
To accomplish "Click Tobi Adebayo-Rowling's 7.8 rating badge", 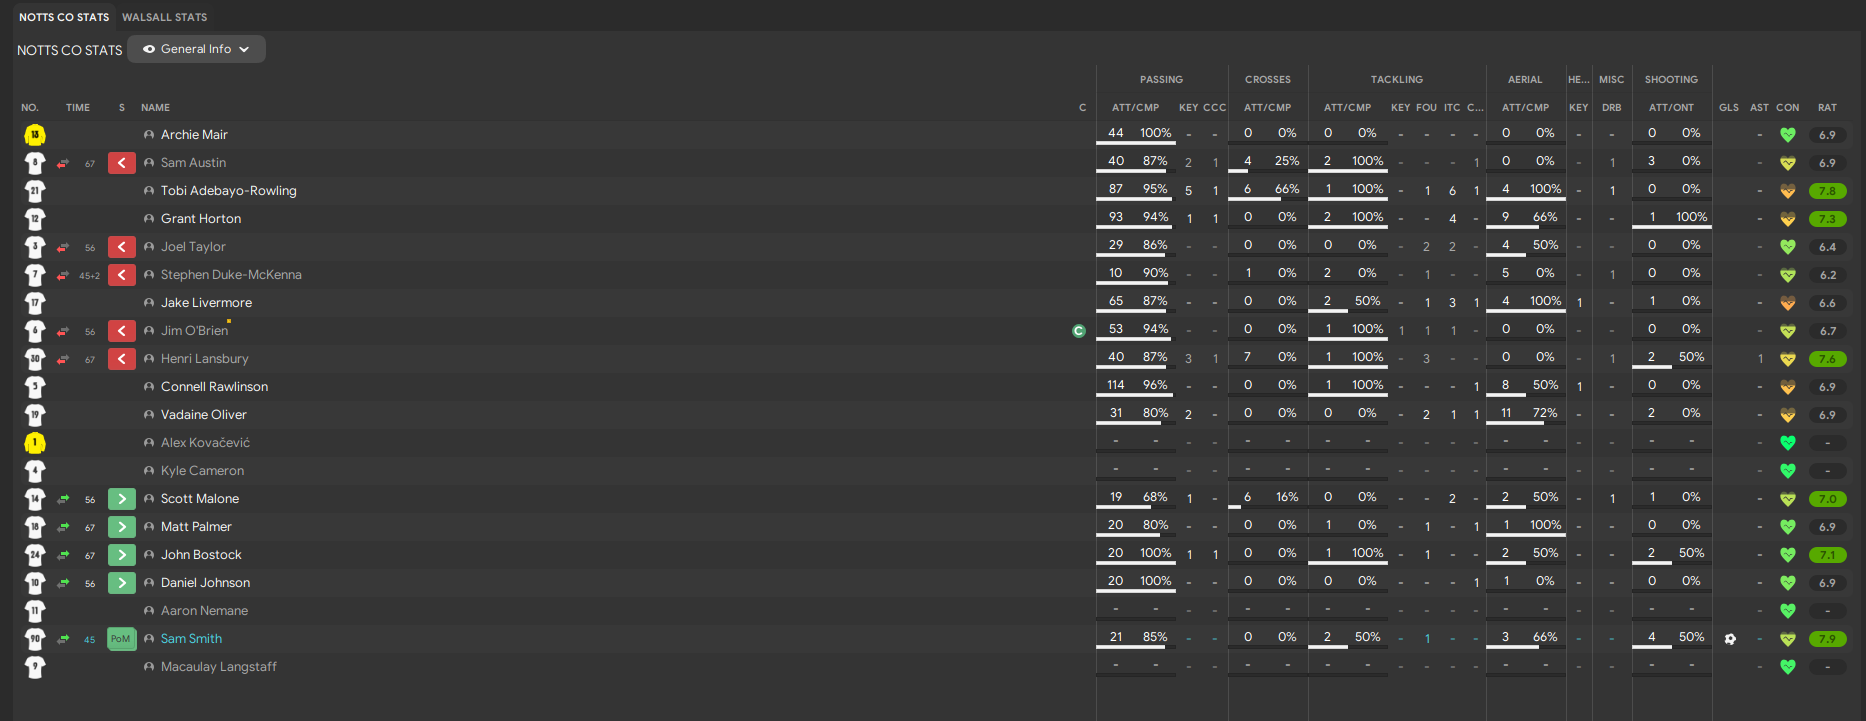I will (1827, 191).
